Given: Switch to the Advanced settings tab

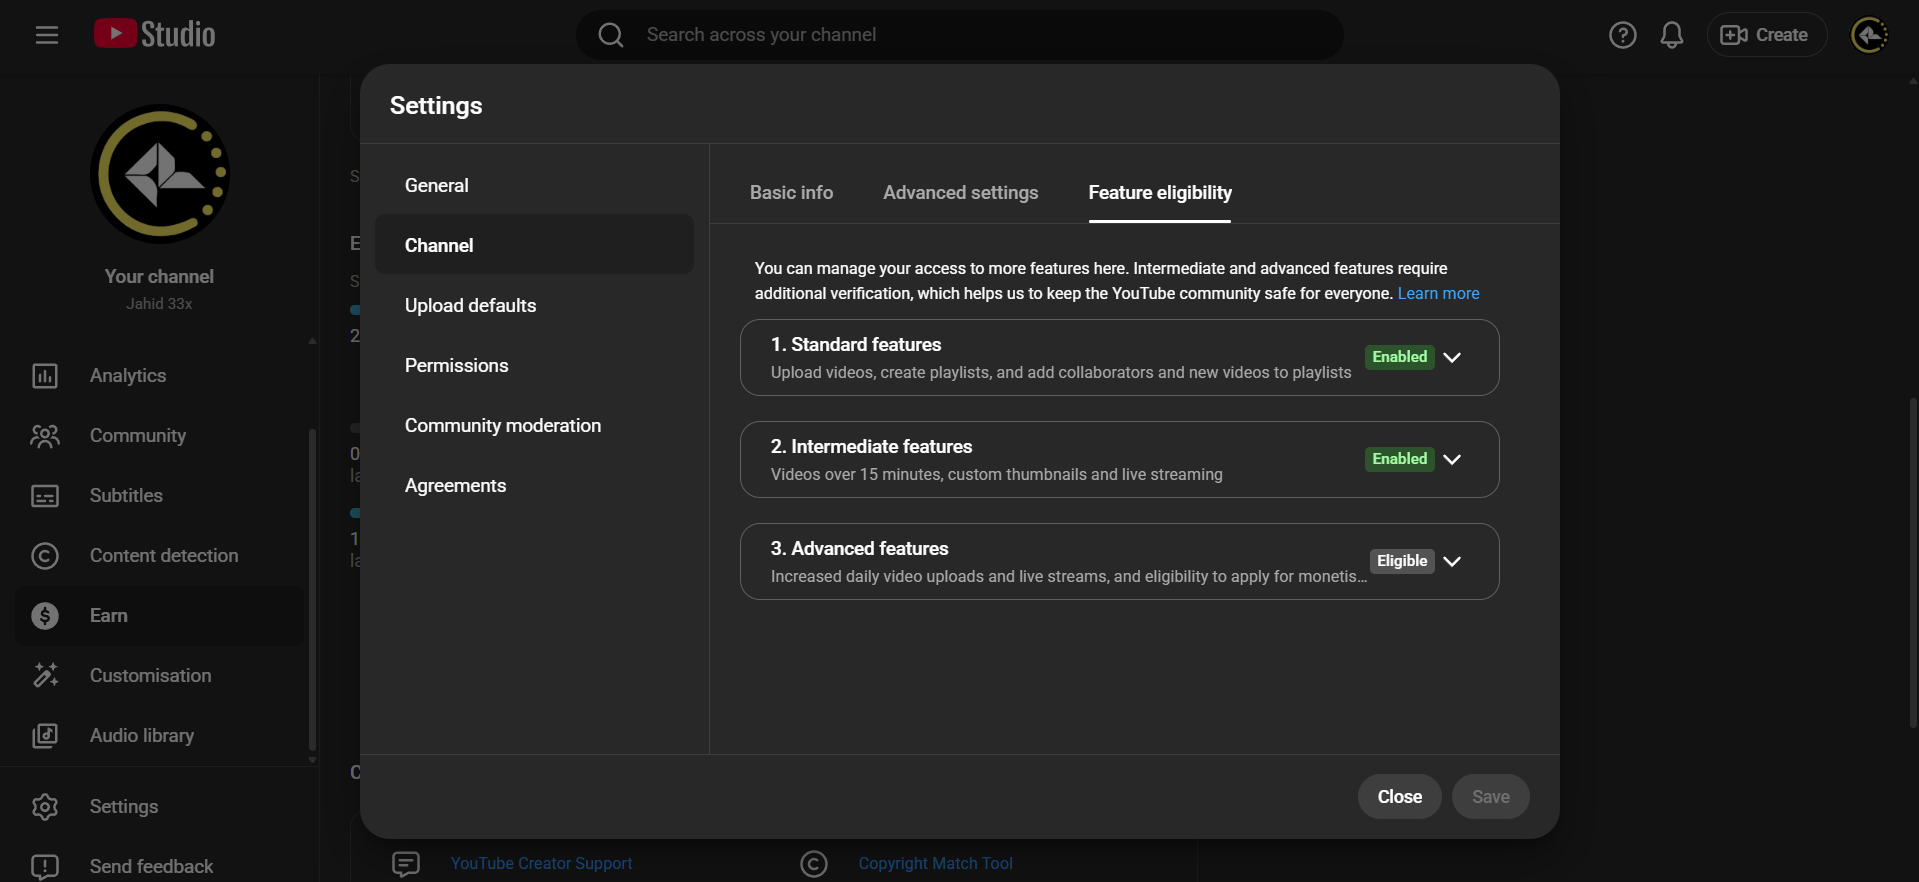Looking at the screenshot, I should tap(960, 193).
